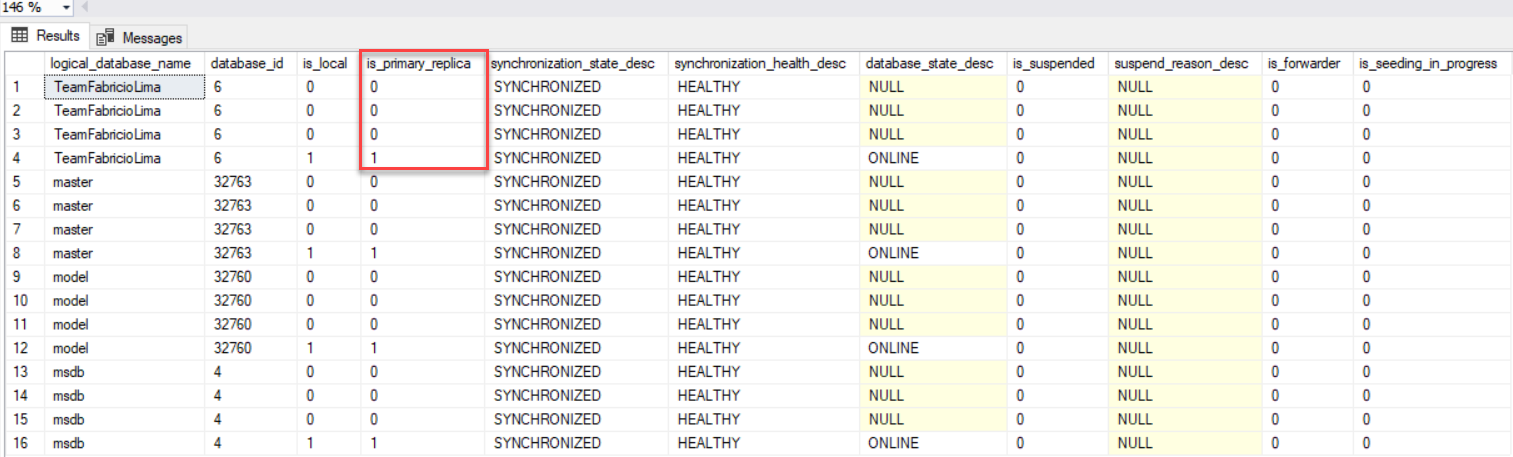This screenshot has height=457, width=1513.
Task: Select the HEALTHY cell in row 10
Action: click(x=709, y=300)
